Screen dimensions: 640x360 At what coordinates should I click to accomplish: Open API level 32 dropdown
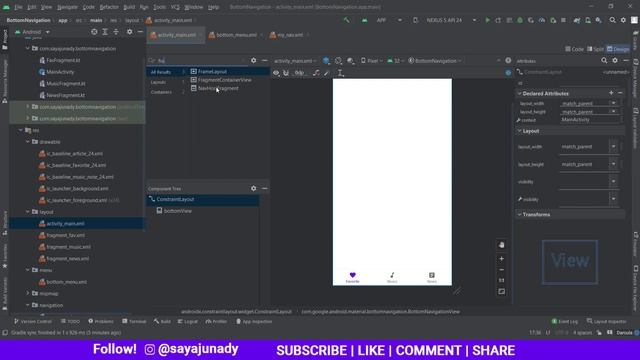pos(395,61)
